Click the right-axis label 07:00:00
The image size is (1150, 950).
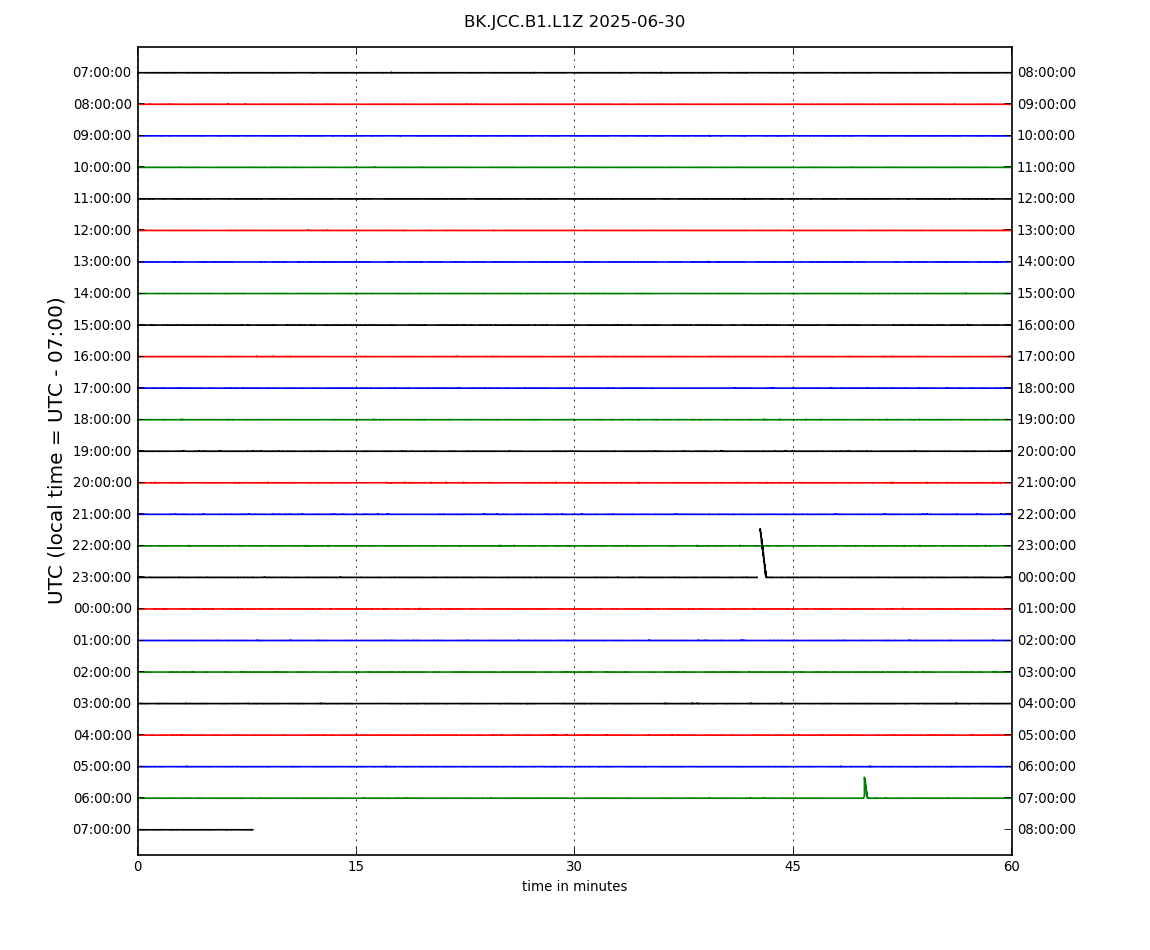(x=1047, y=798)
